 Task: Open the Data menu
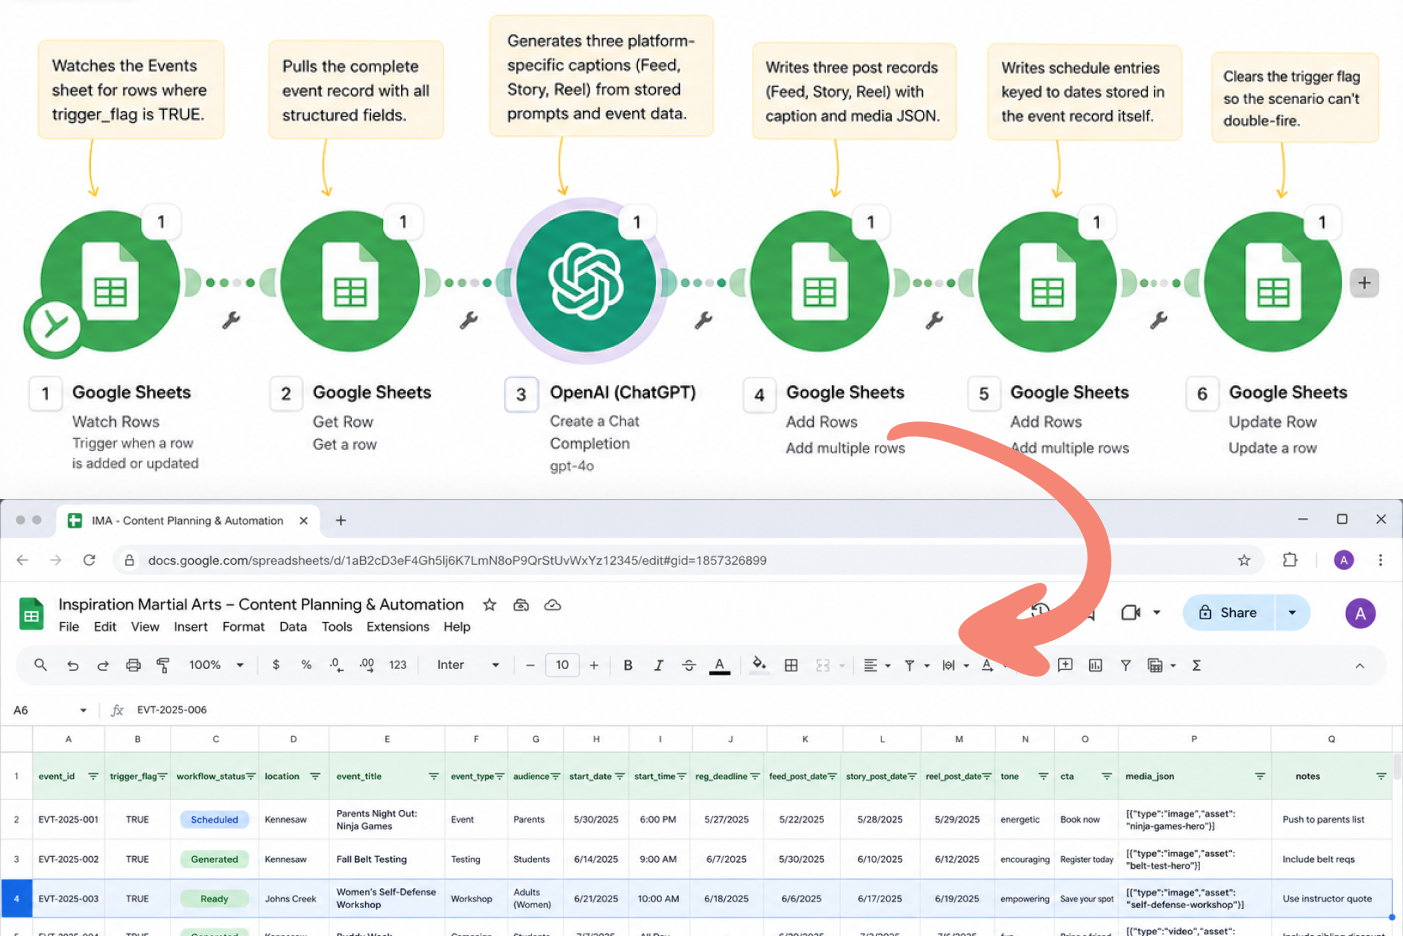coord(293,627)
